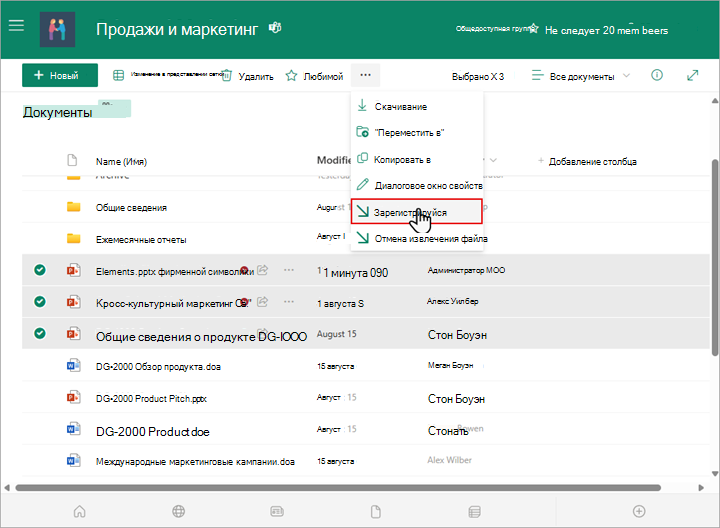The width and height of the screenshot is (720, 528).
Task: Click the vertical scrollbar thumb
Action: [714, 257]
